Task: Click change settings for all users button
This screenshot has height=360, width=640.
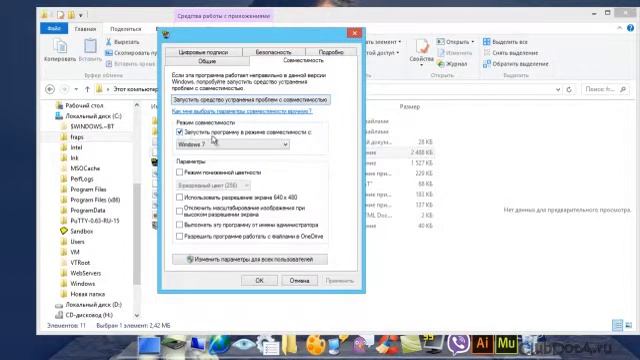Action: [250, 259]
